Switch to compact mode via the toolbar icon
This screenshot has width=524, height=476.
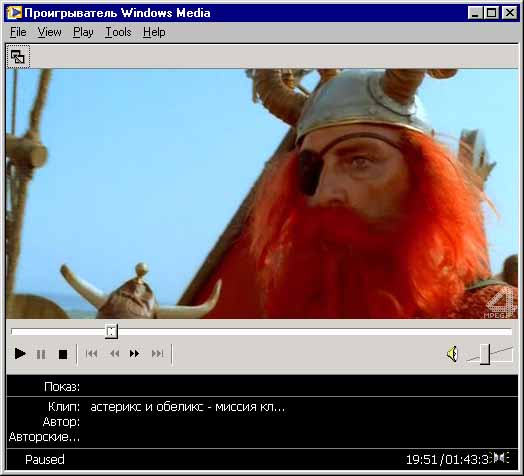[x=18, y=56]
